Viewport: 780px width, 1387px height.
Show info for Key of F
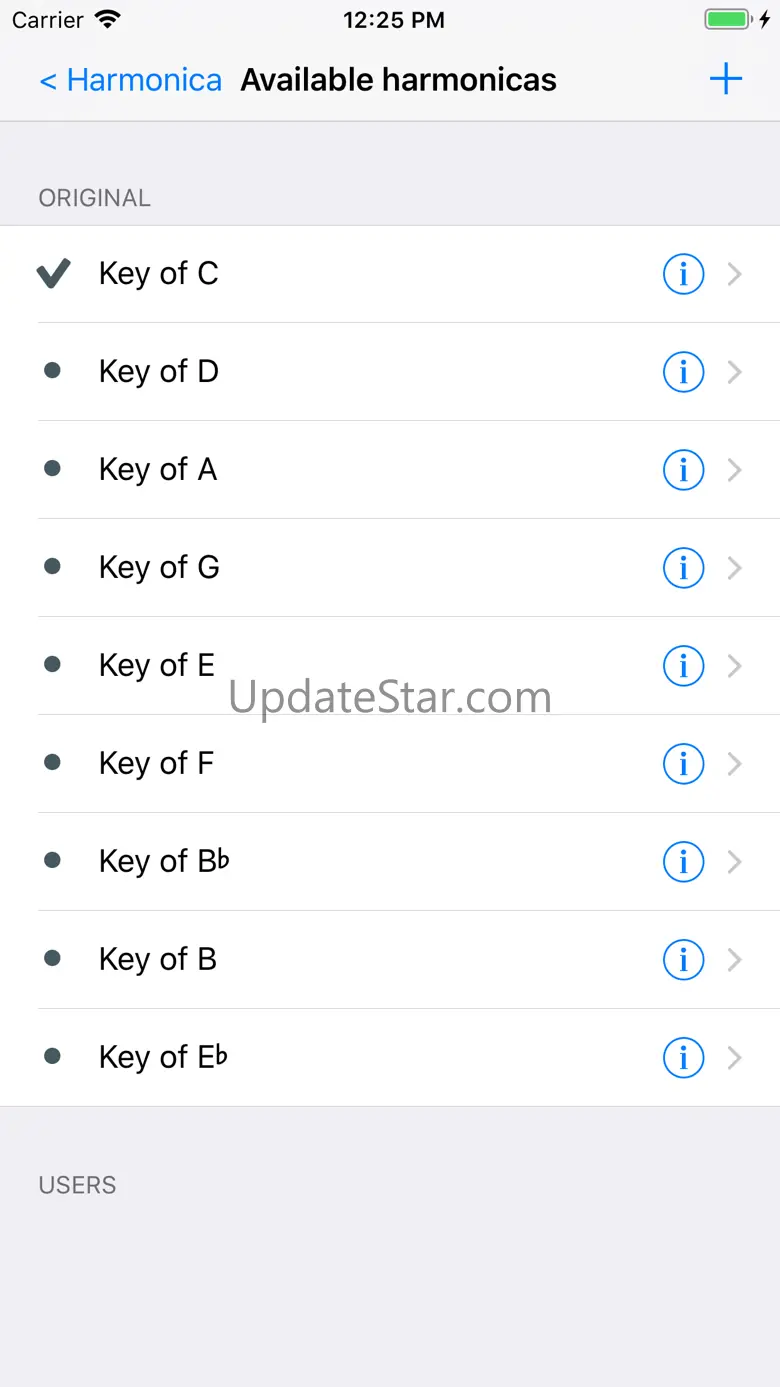(684, 764)
